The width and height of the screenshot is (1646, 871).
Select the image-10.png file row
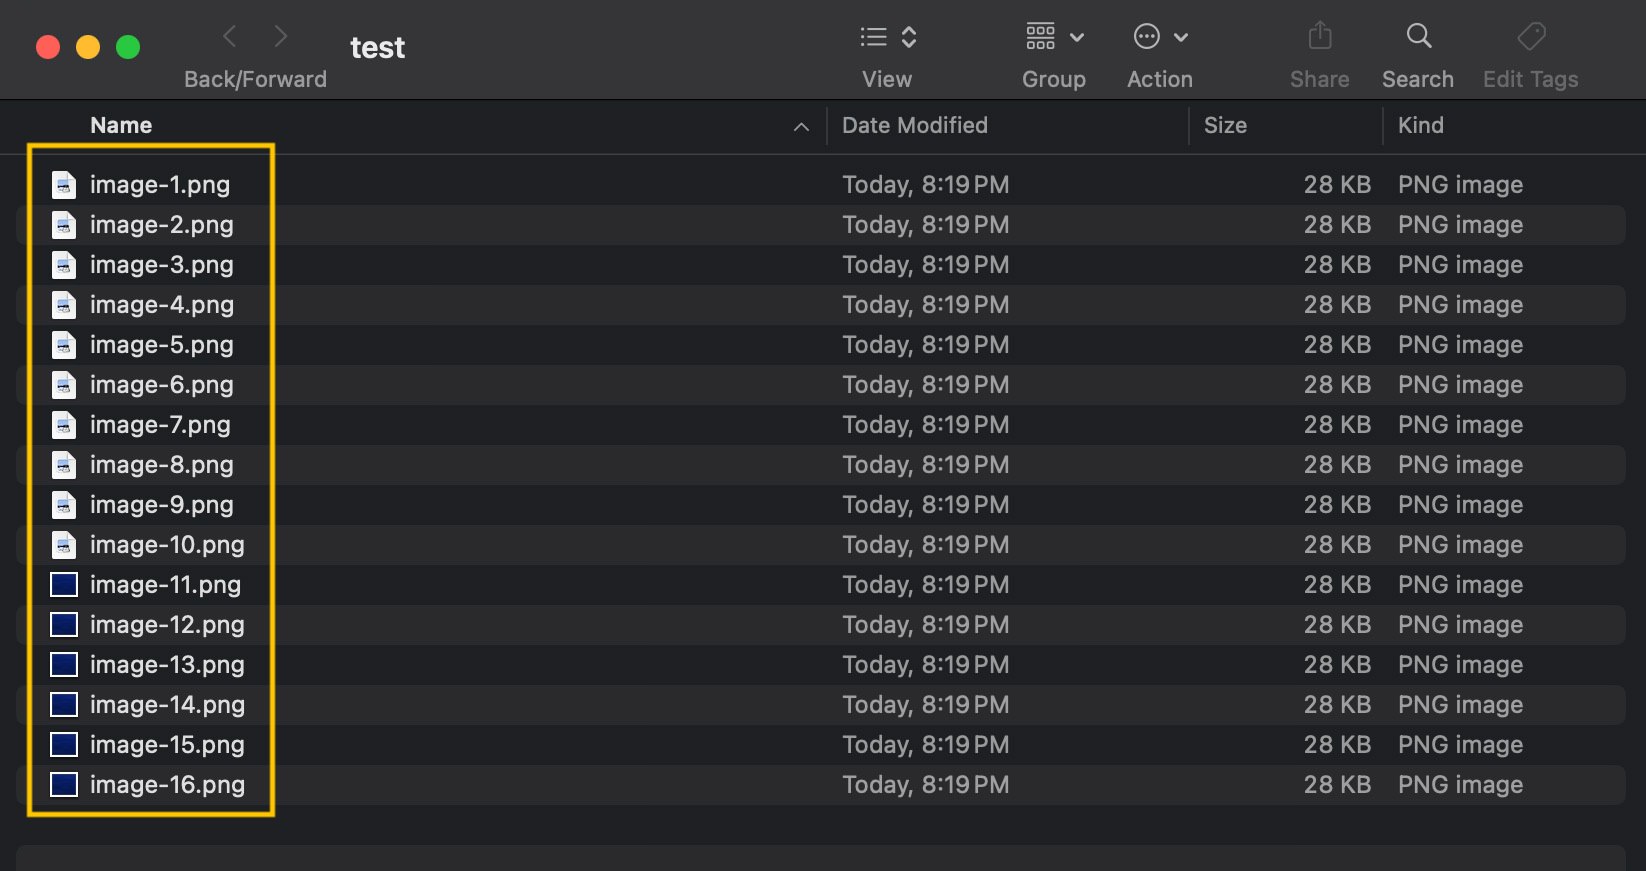(821, 545)
